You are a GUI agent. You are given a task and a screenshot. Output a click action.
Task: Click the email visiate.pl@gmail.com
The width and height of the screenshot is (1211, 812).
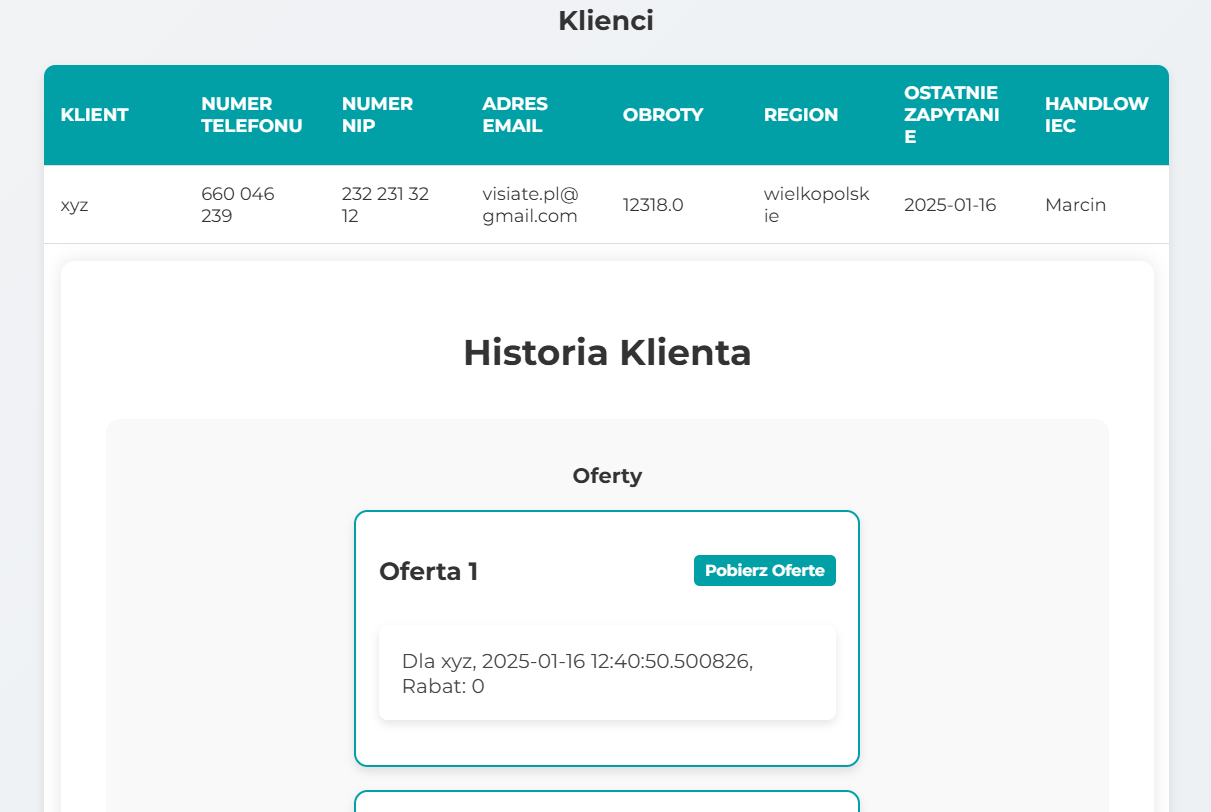[531, 205]
